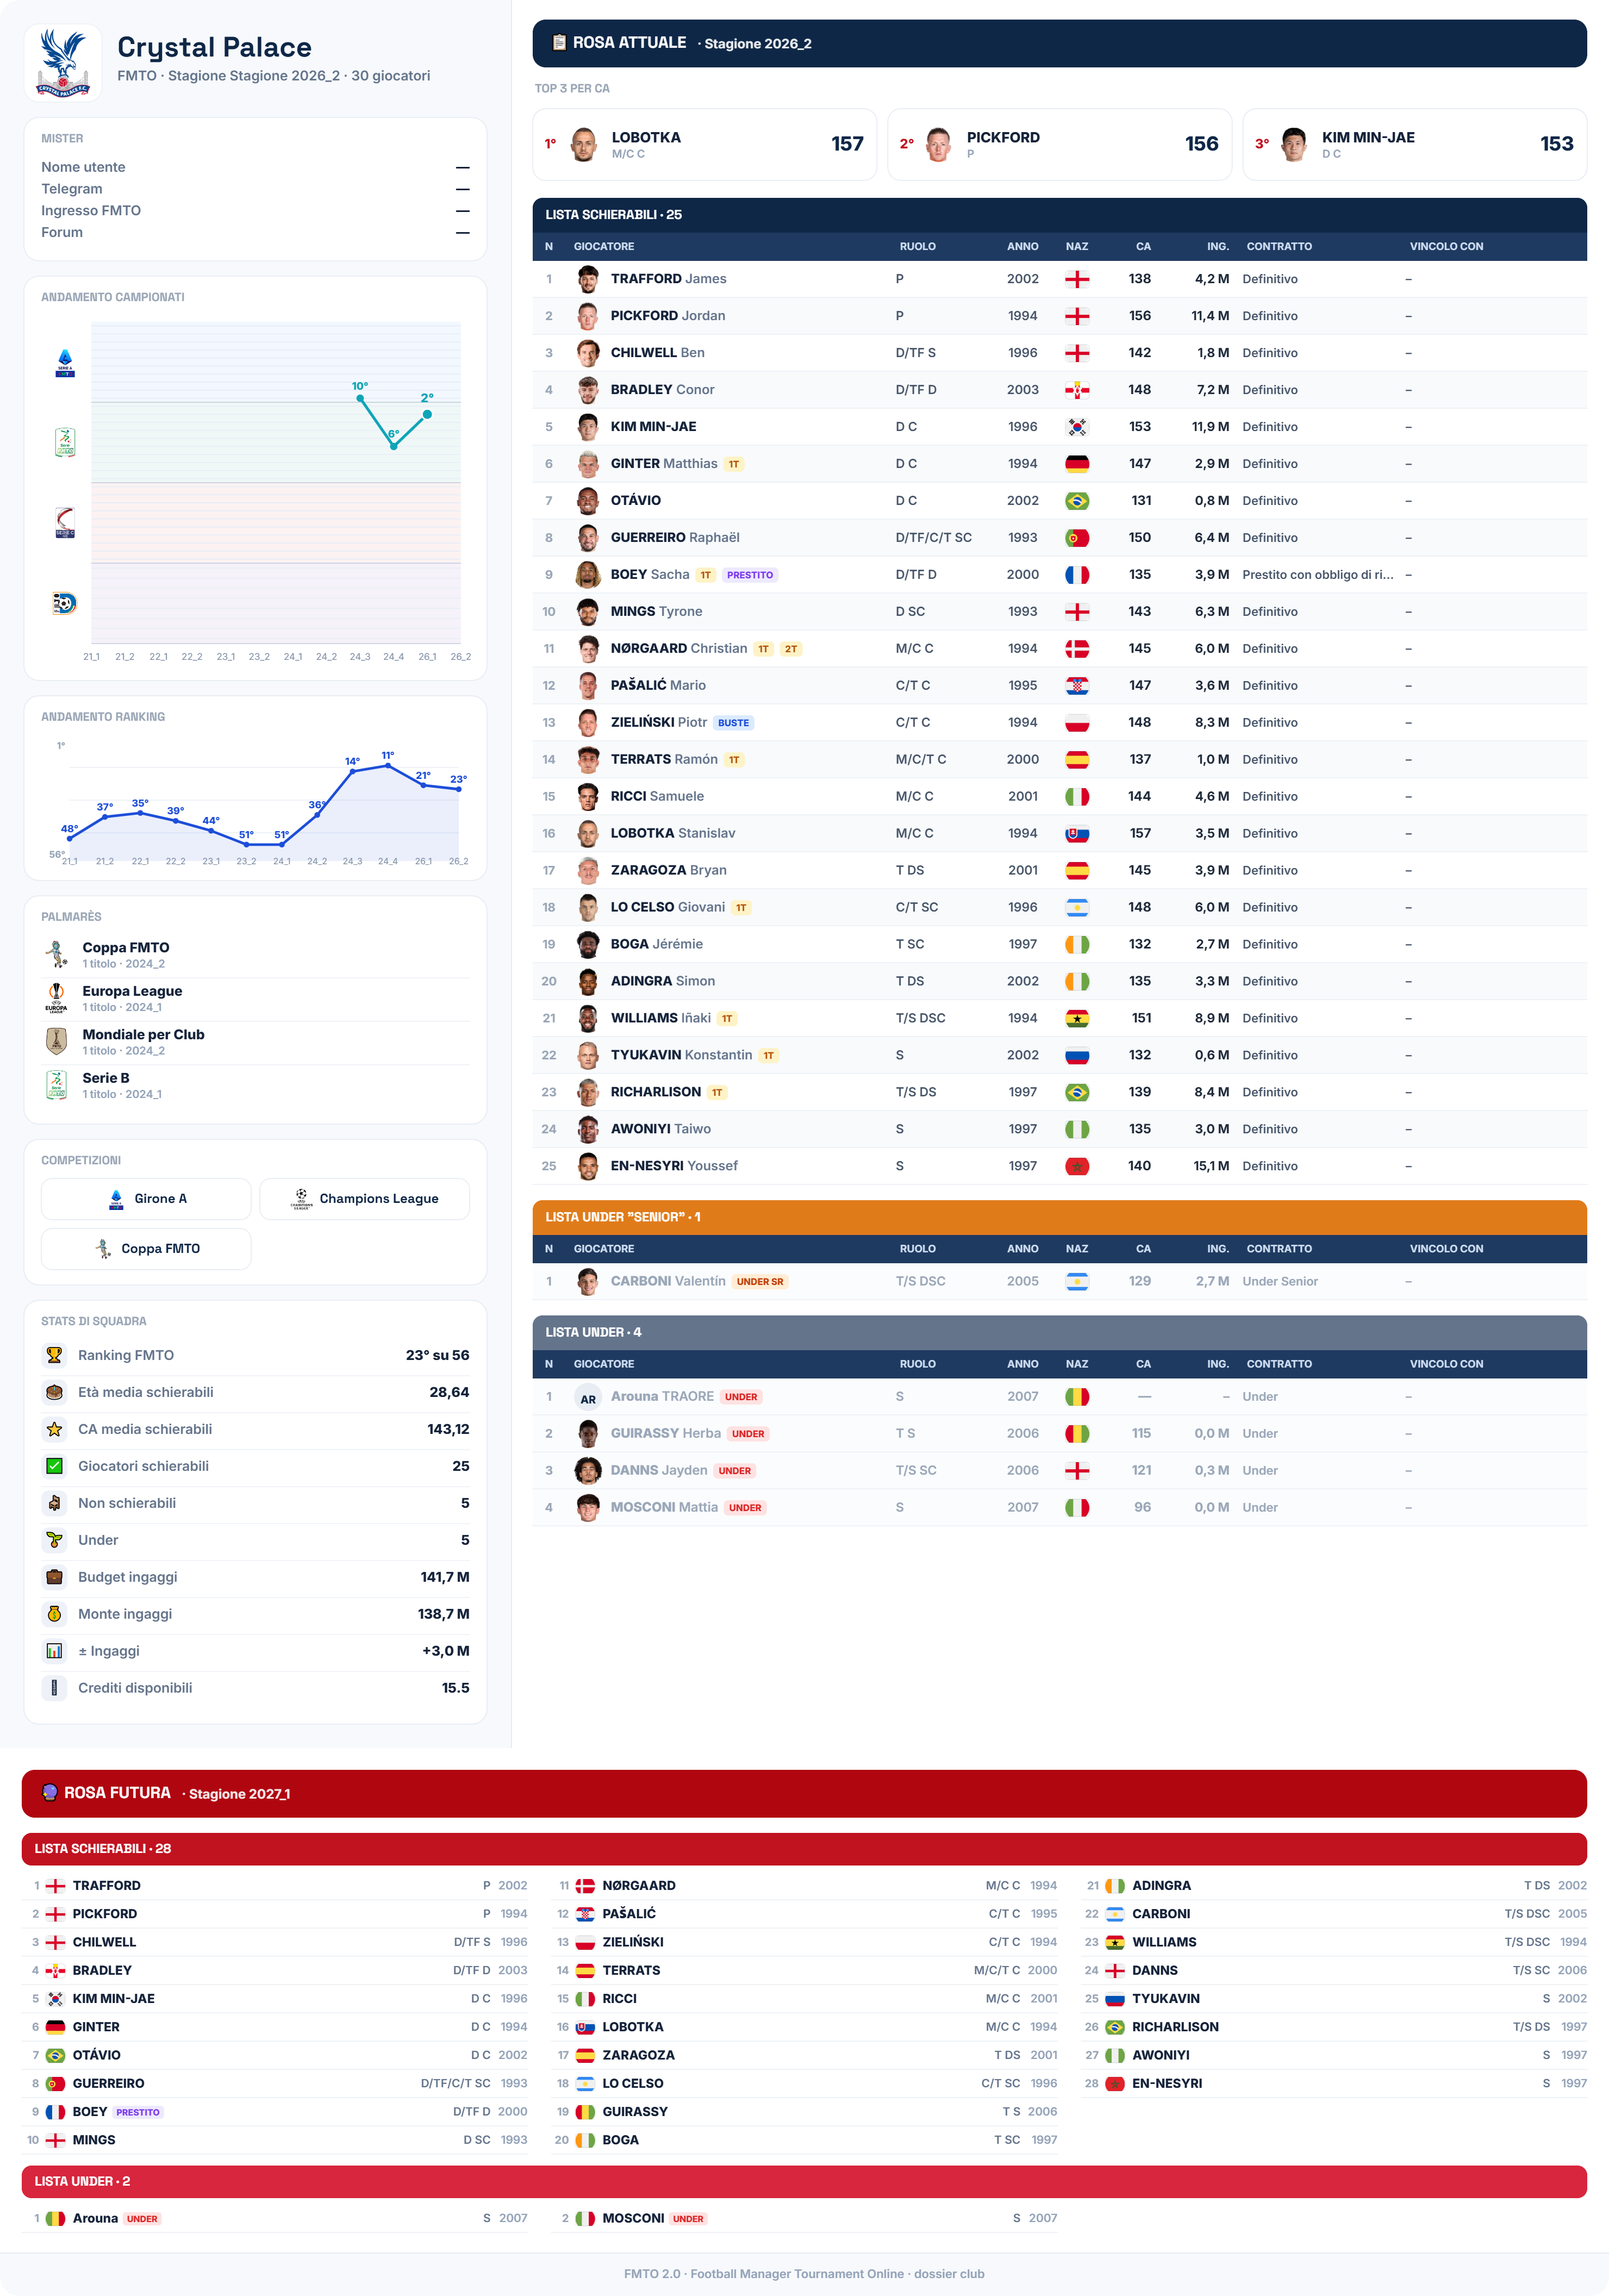Viewport: 1609px width, 2296px height.
Task: Click the RUOLO column header in Lista Schierabili
Action: pos(917,246)
